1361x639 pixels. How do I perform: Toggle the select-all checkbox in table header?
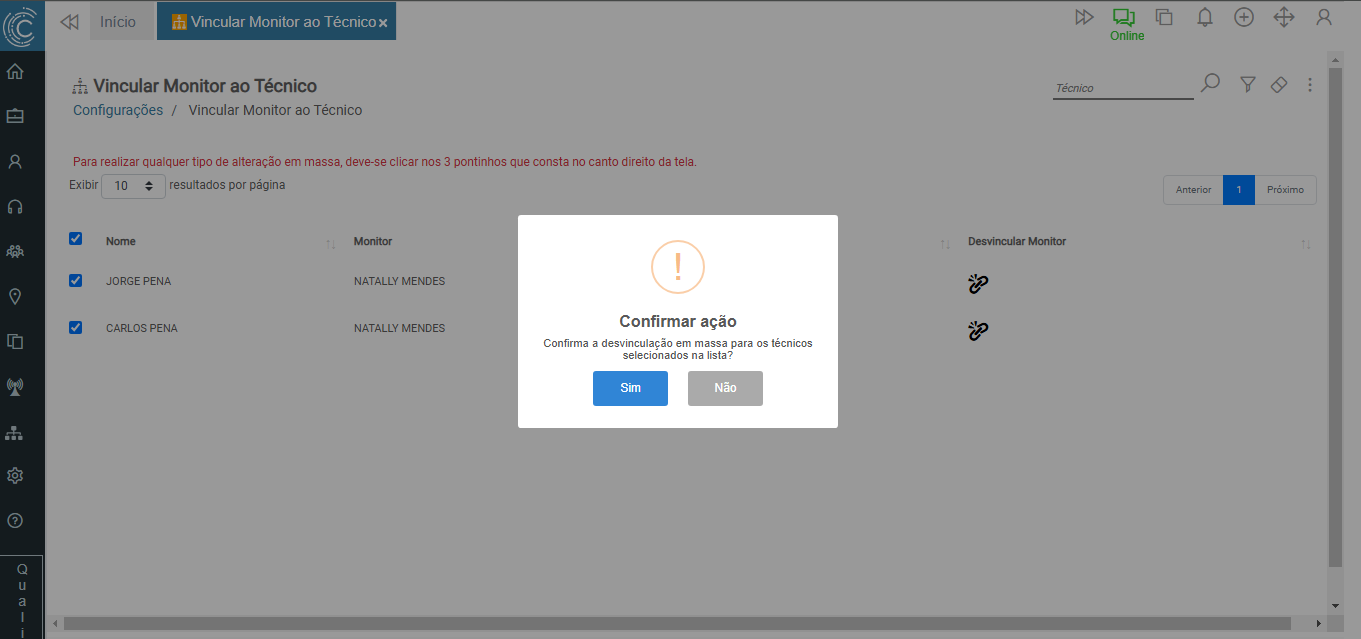click(x=75, y=238)
